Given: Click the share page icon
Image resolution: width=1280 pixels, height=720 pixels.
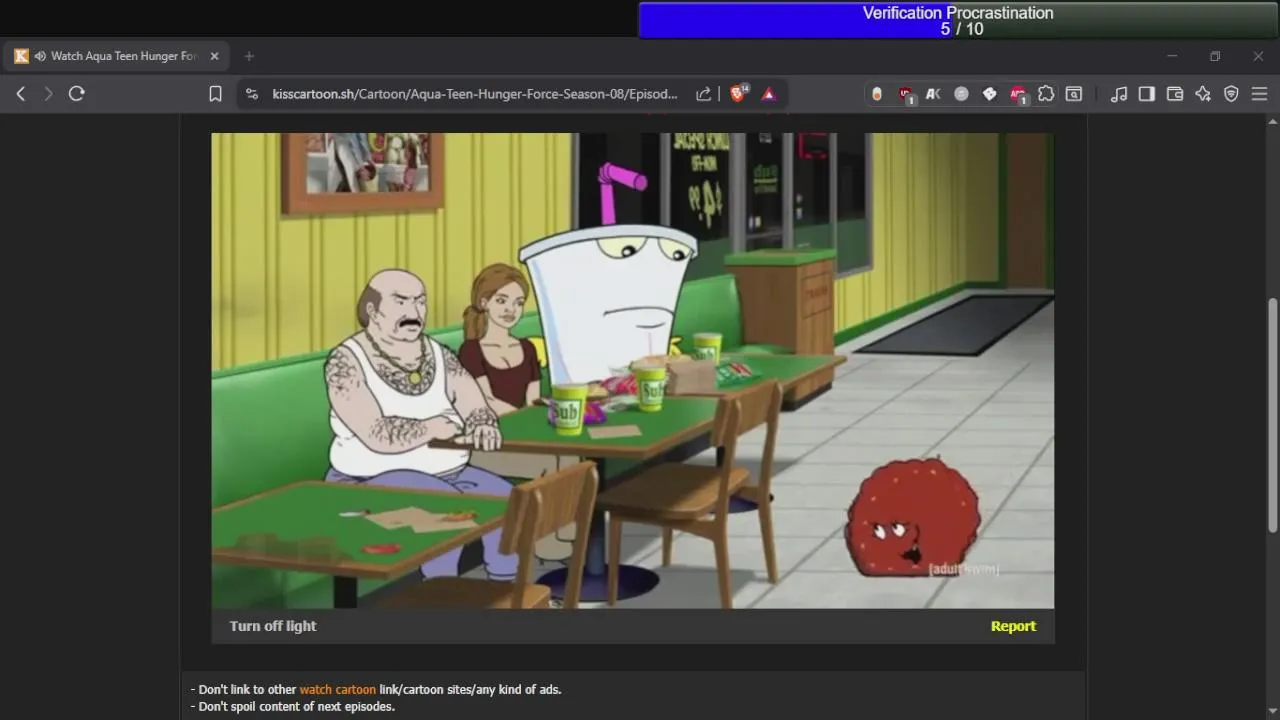Looking at the screenshot, I should click(703, 94).
